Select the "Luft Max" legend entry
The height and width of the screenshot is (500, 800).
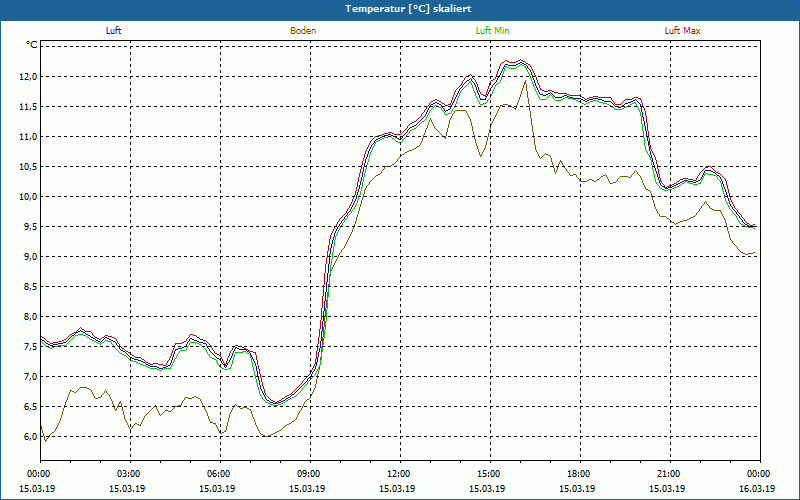[683, 31]
